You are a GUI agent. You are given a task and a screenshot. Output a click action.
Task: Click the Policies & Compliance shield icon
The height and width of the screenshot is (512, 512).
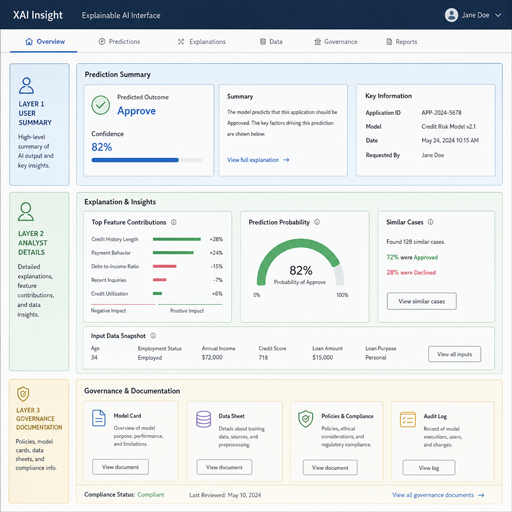[306, 419]
